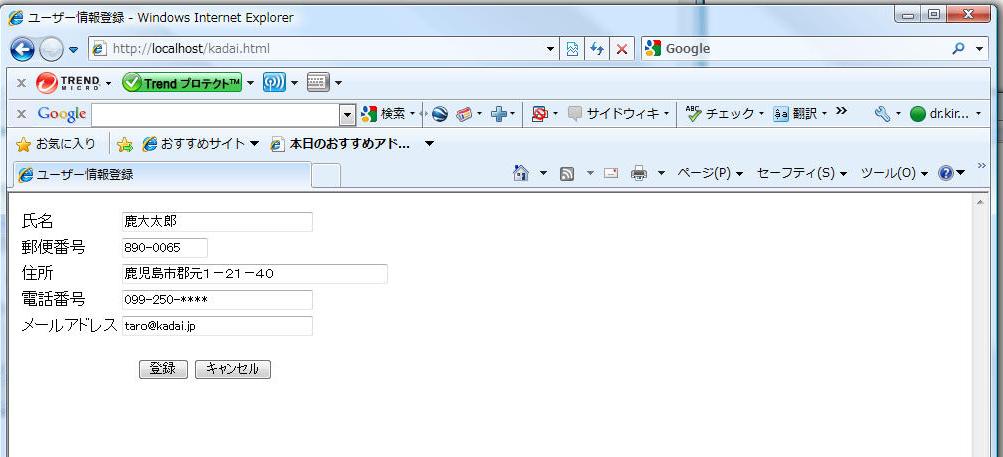
Task: Toggle the Trend プロテクト protection button
Action: [181, 83]
